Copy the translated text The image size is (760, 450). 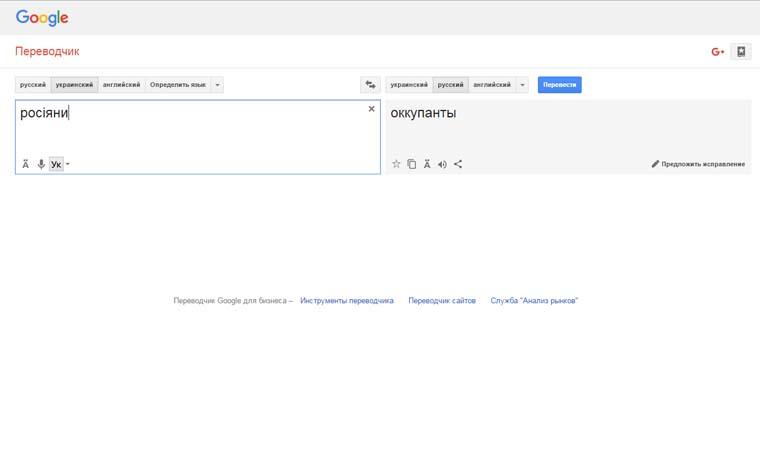pyautogui.click(x=412, y=164)
